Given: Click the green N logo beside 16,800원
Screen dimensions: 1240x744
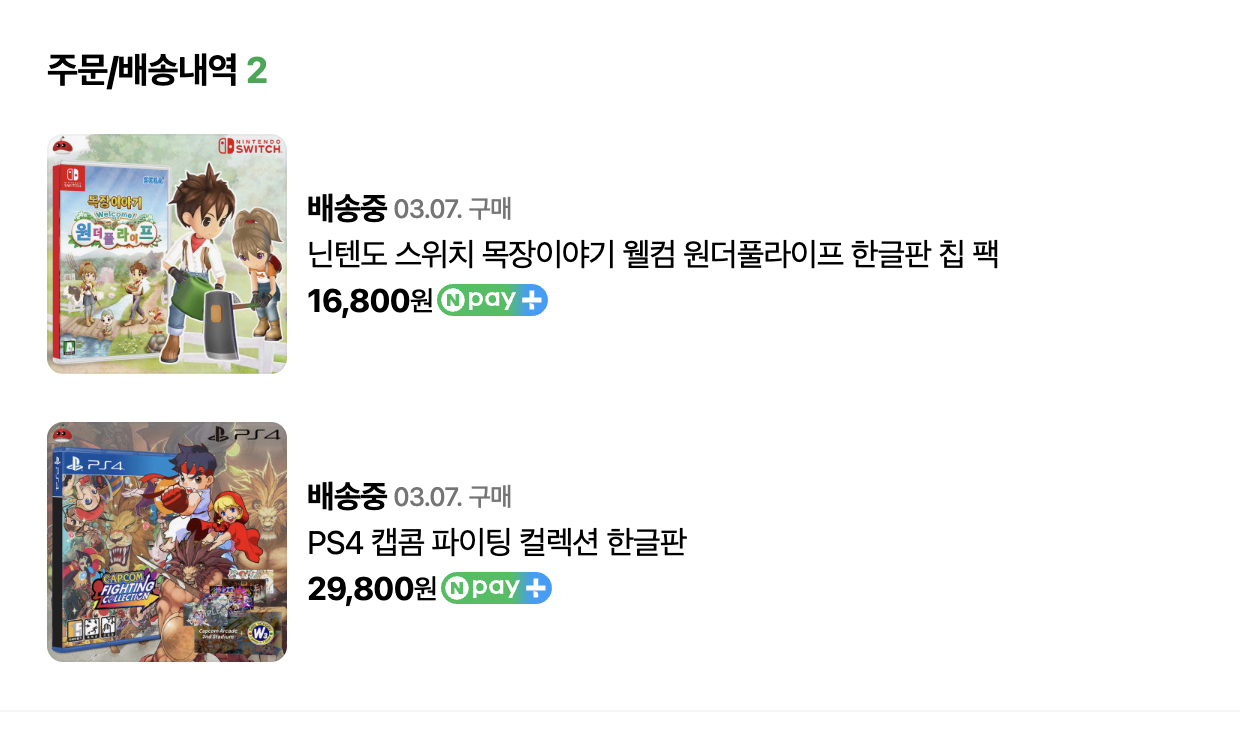Looking at the screenshot, I should [x=451, y=300].
